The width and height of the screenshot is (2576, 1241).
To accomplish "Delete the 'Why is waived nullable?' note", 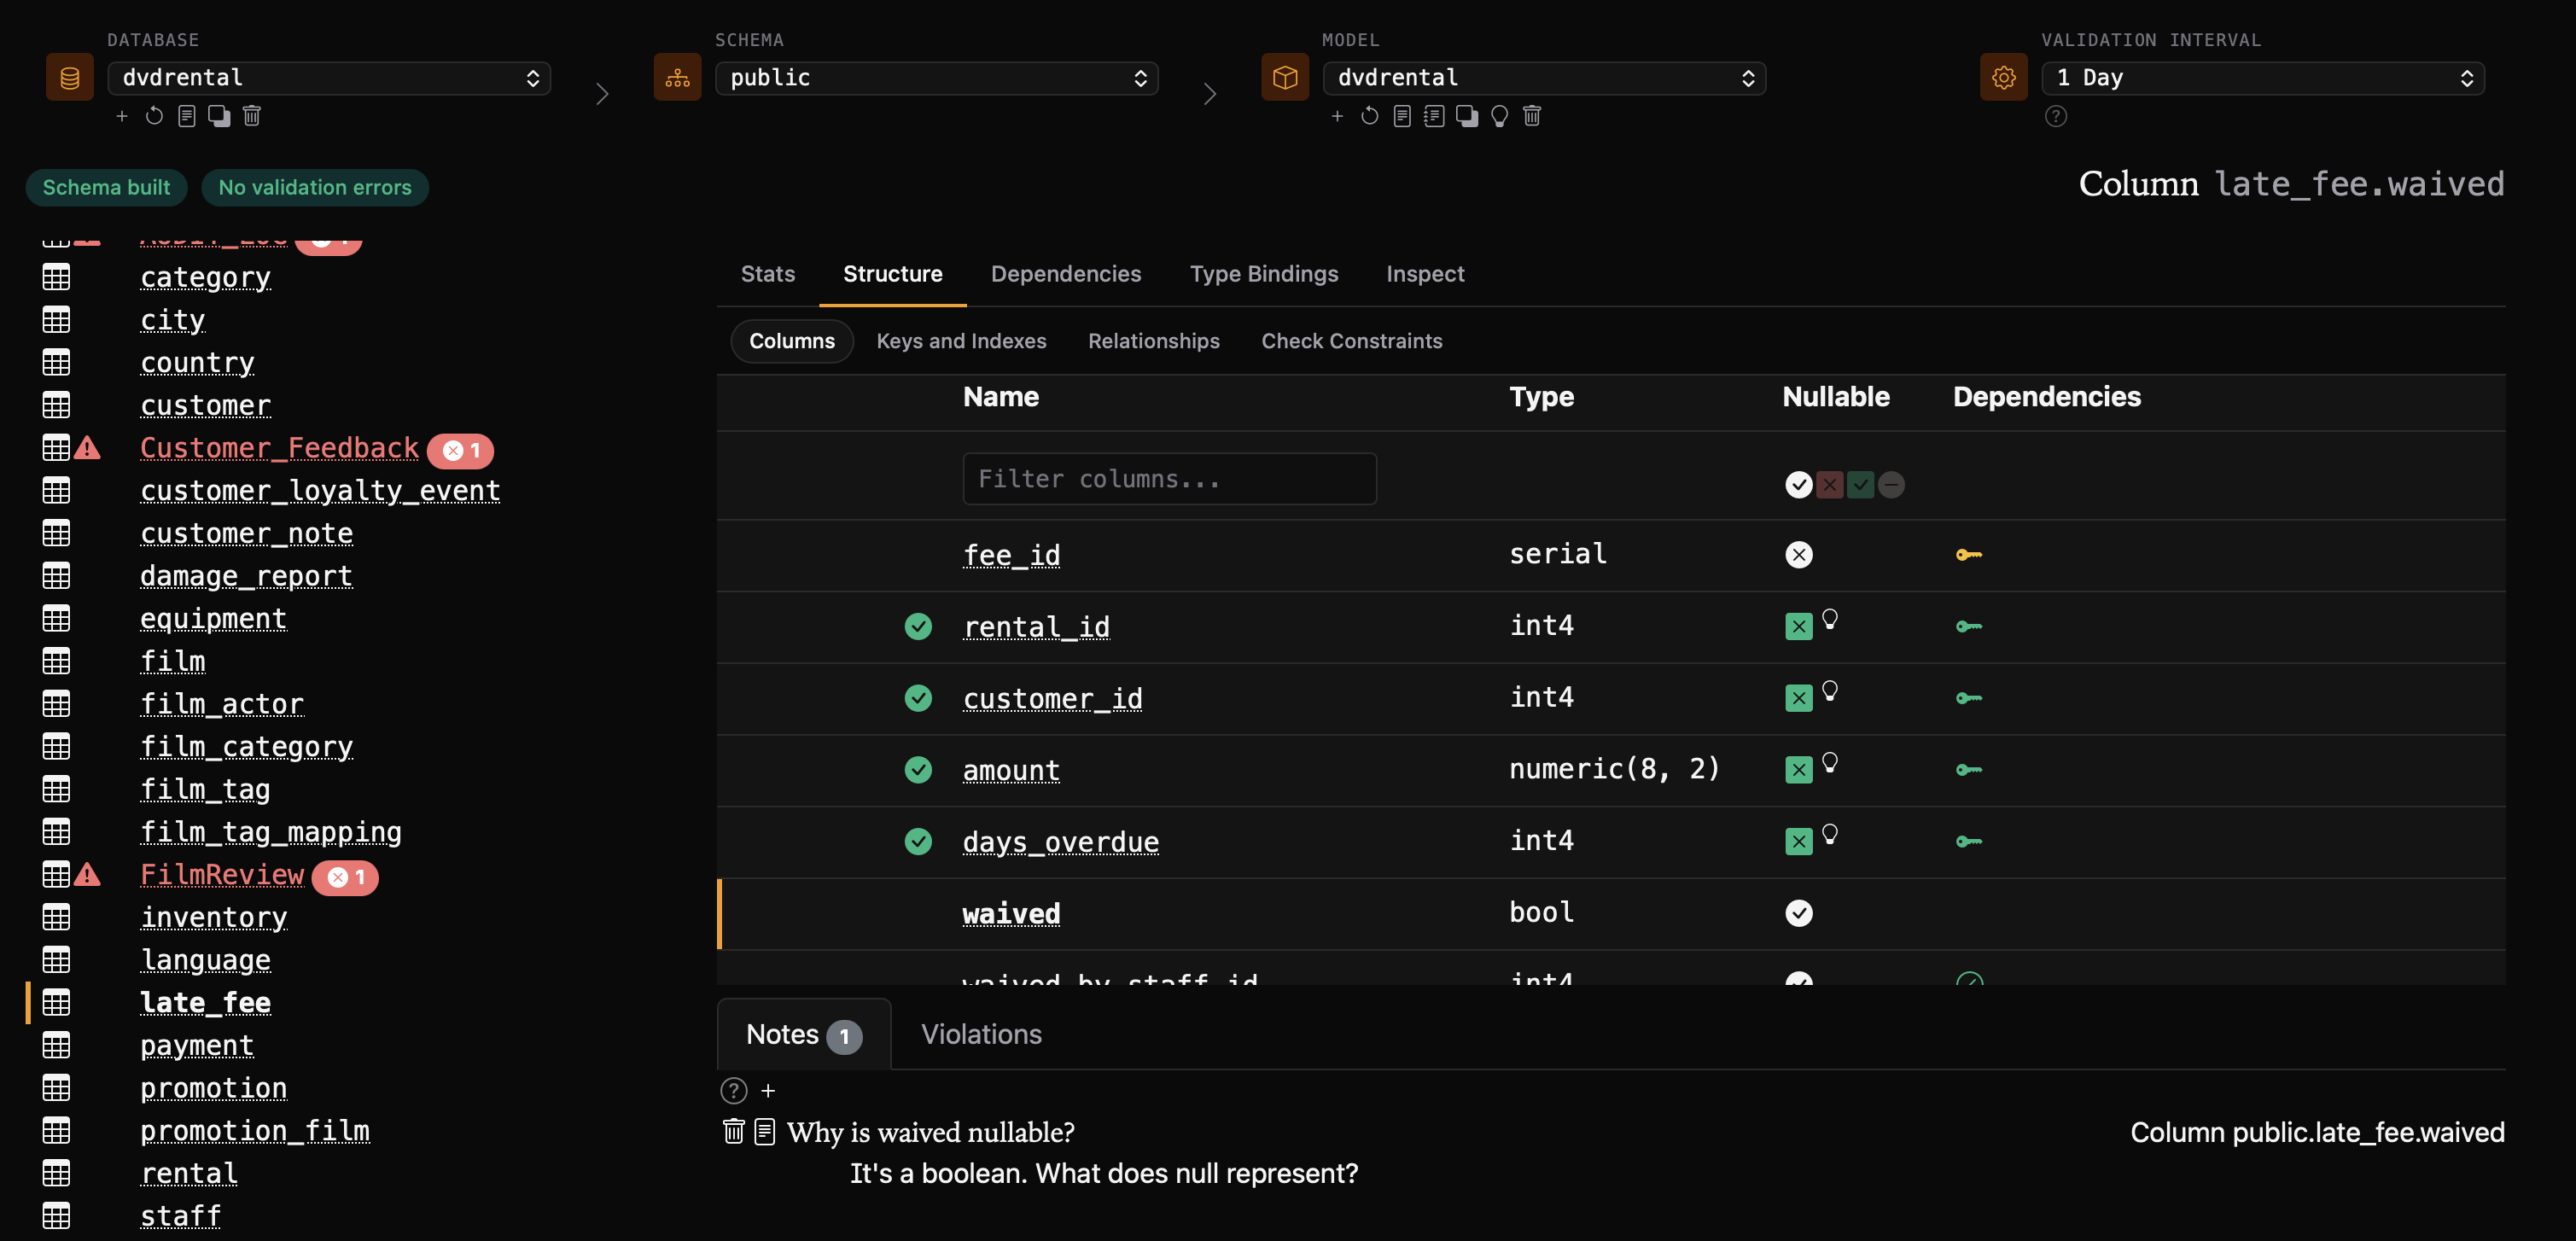I will click(734, 1131).
